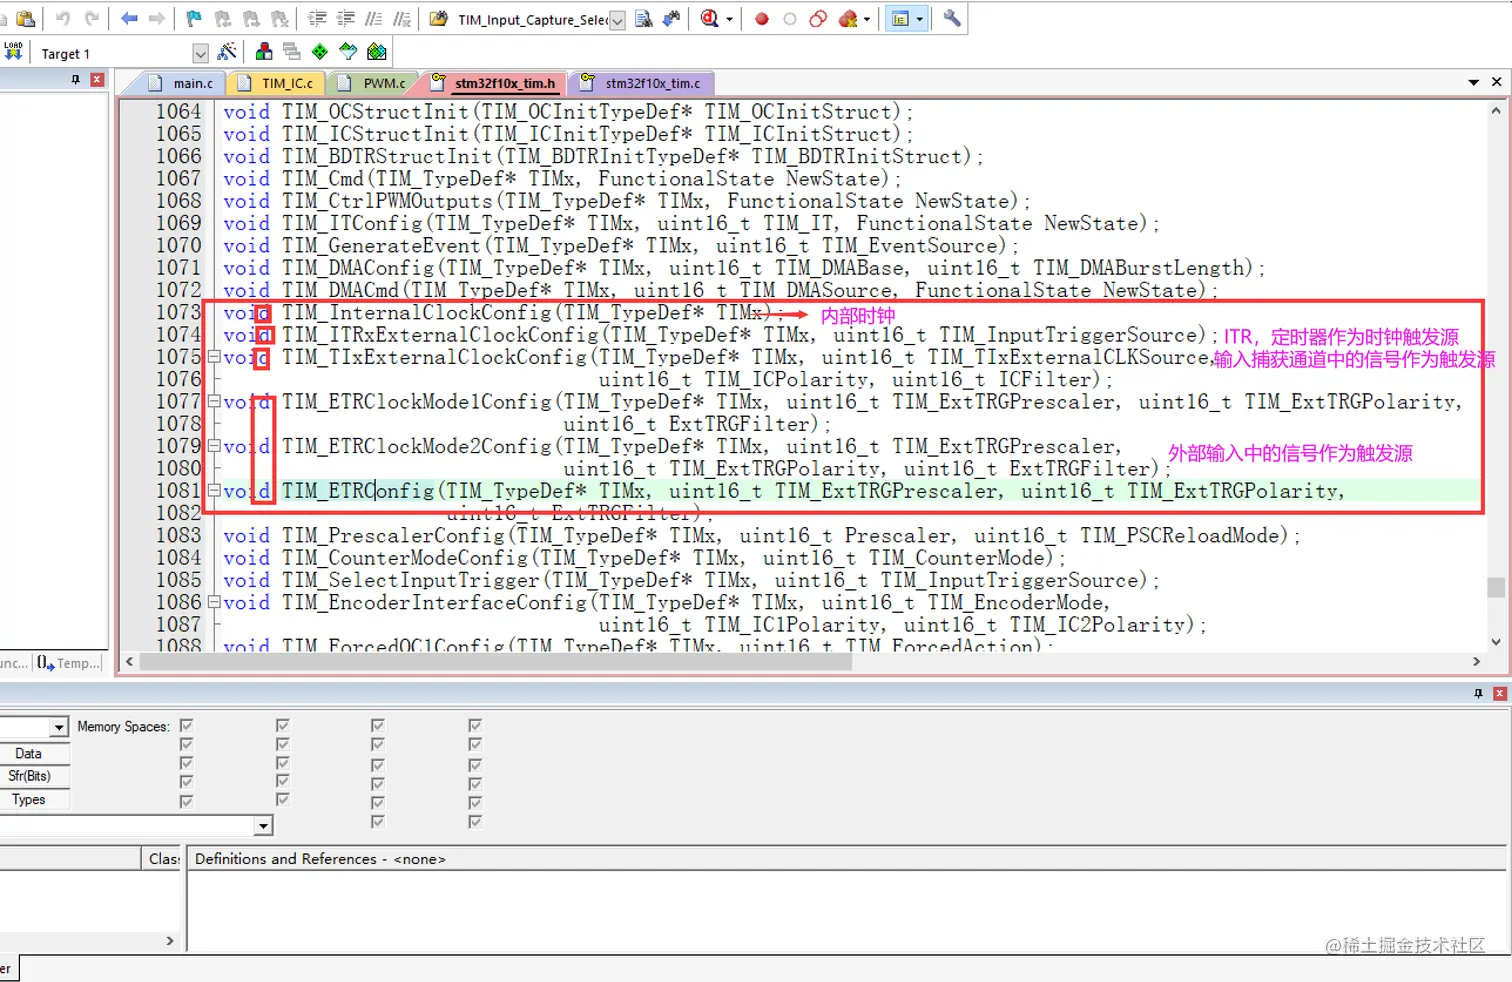Start the debug session with the magnifier-d icon
1512x982 pixels.
click(709, 18)
